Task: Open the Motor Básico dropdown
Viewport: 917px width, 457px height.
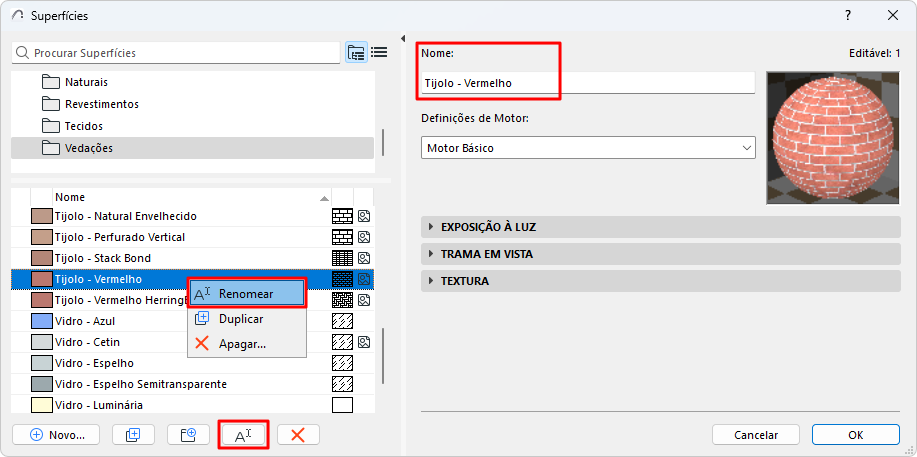Action: (x=588, y=148)
